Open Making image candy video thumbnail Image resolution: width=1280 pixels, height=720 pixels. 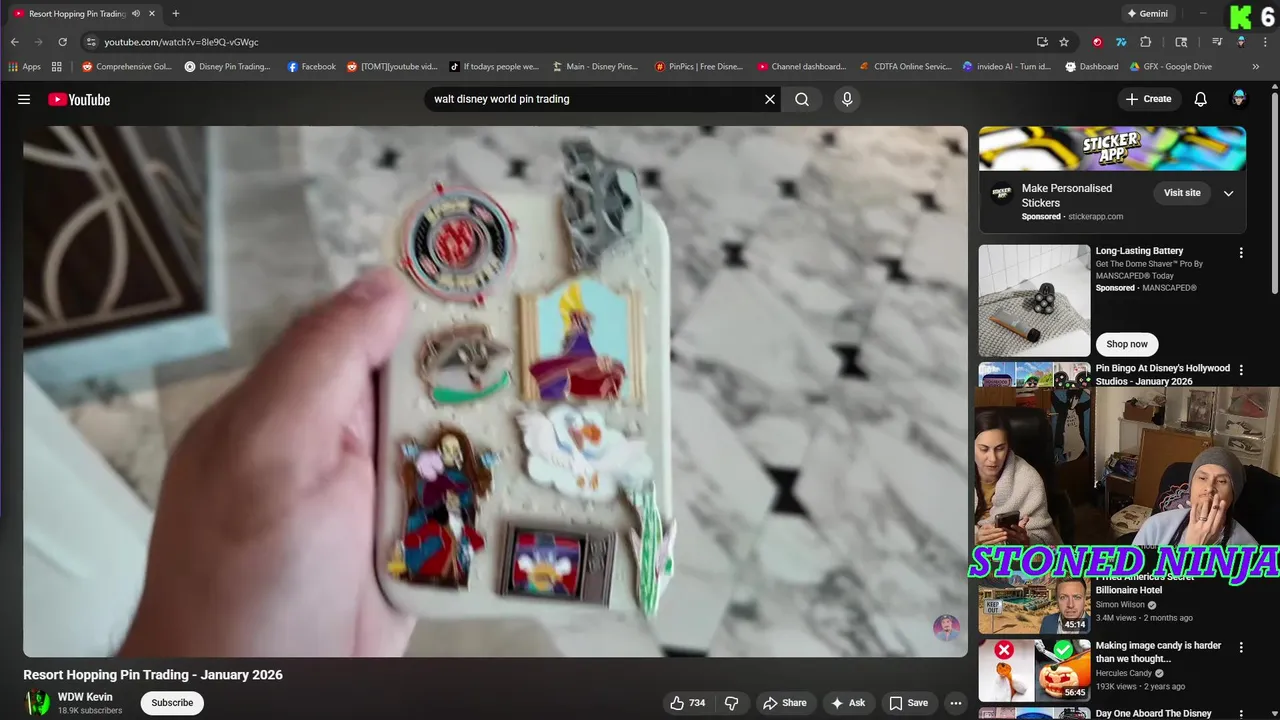click(1034, 670)
